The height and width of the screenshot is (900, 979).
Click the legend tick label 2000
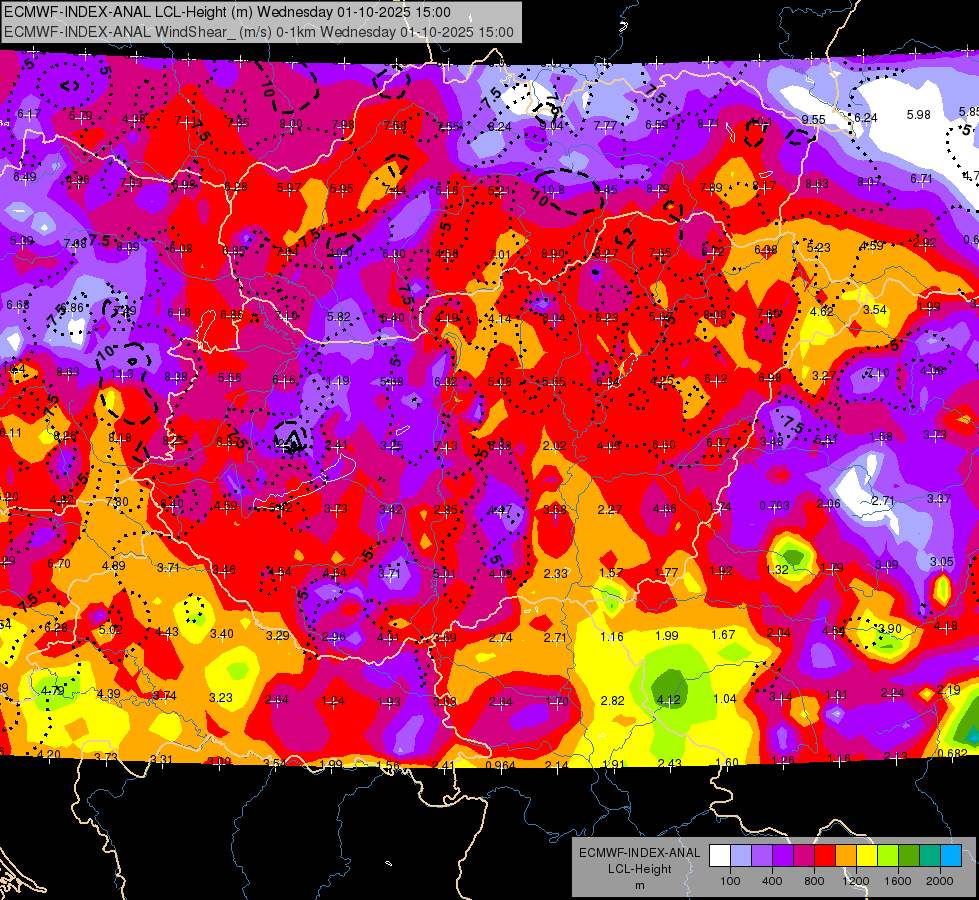(940, 881)
